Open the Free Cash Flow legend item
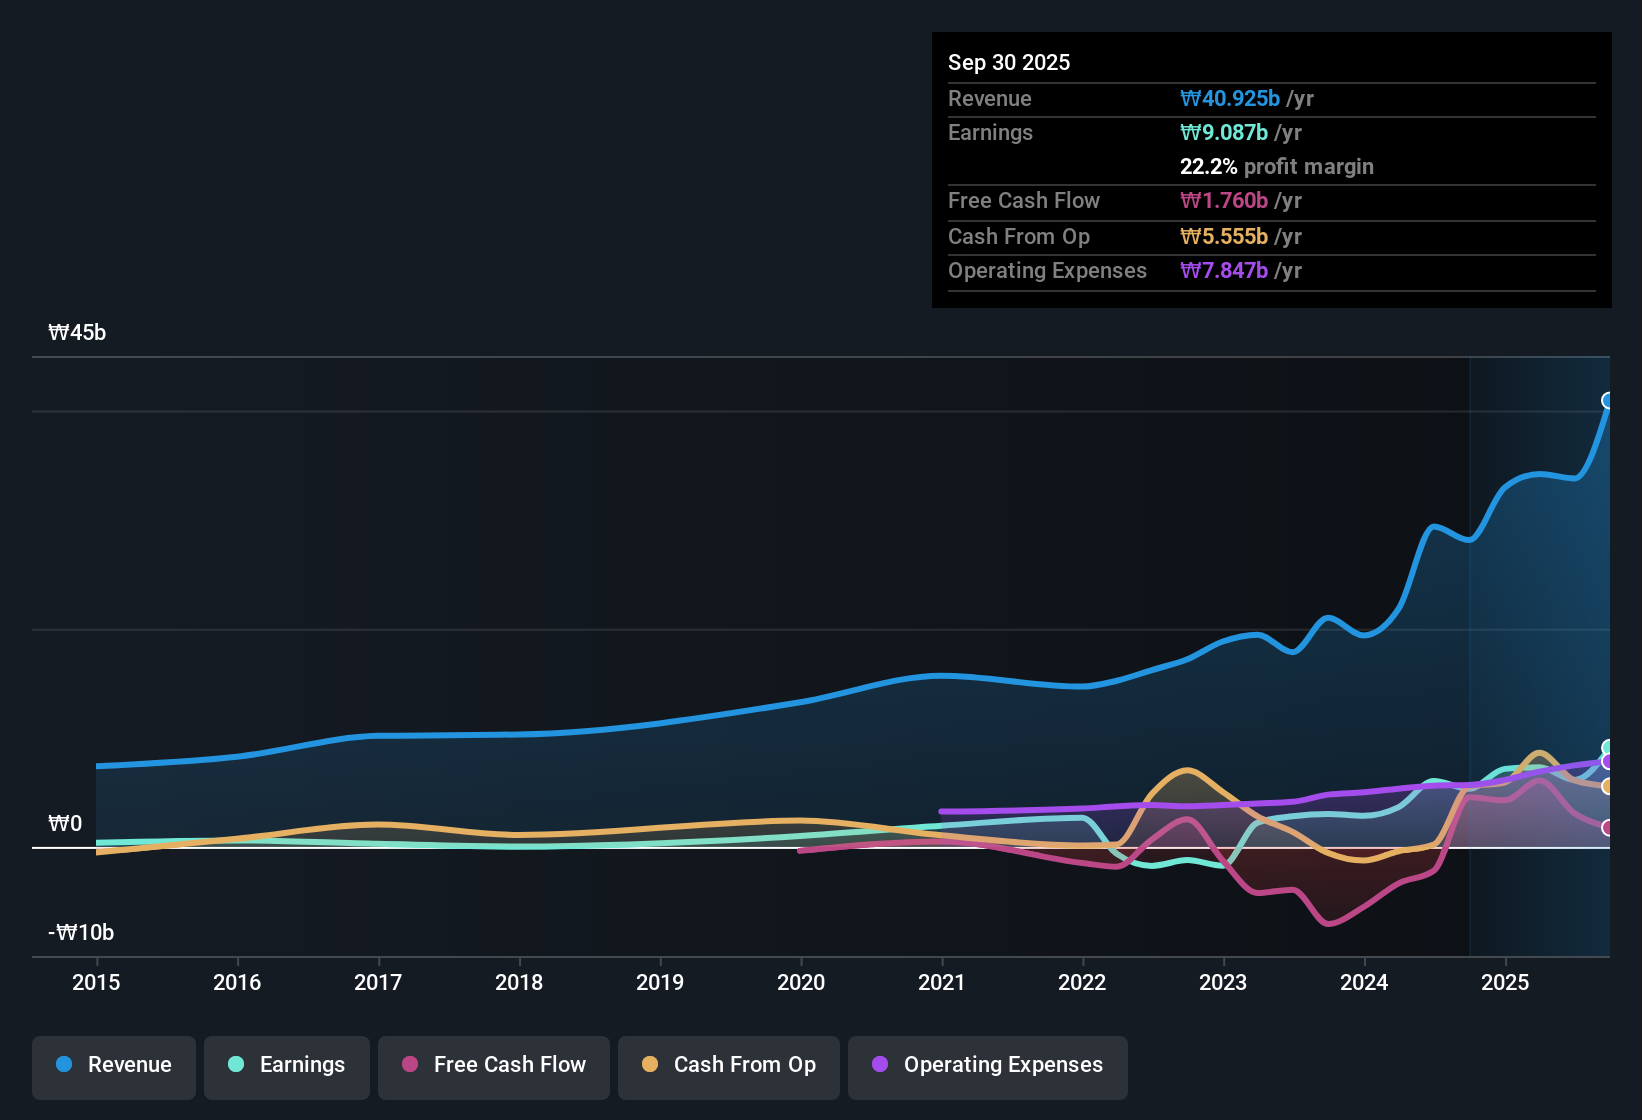This screenshot has height=1120, width=1642. click(493, 1065)
